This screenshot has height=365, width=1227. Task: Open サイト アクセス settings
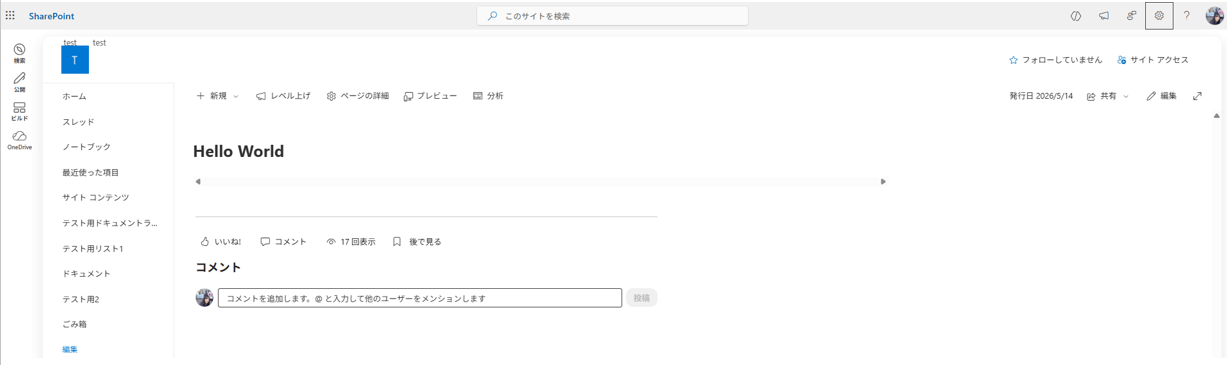(1153, 60)
